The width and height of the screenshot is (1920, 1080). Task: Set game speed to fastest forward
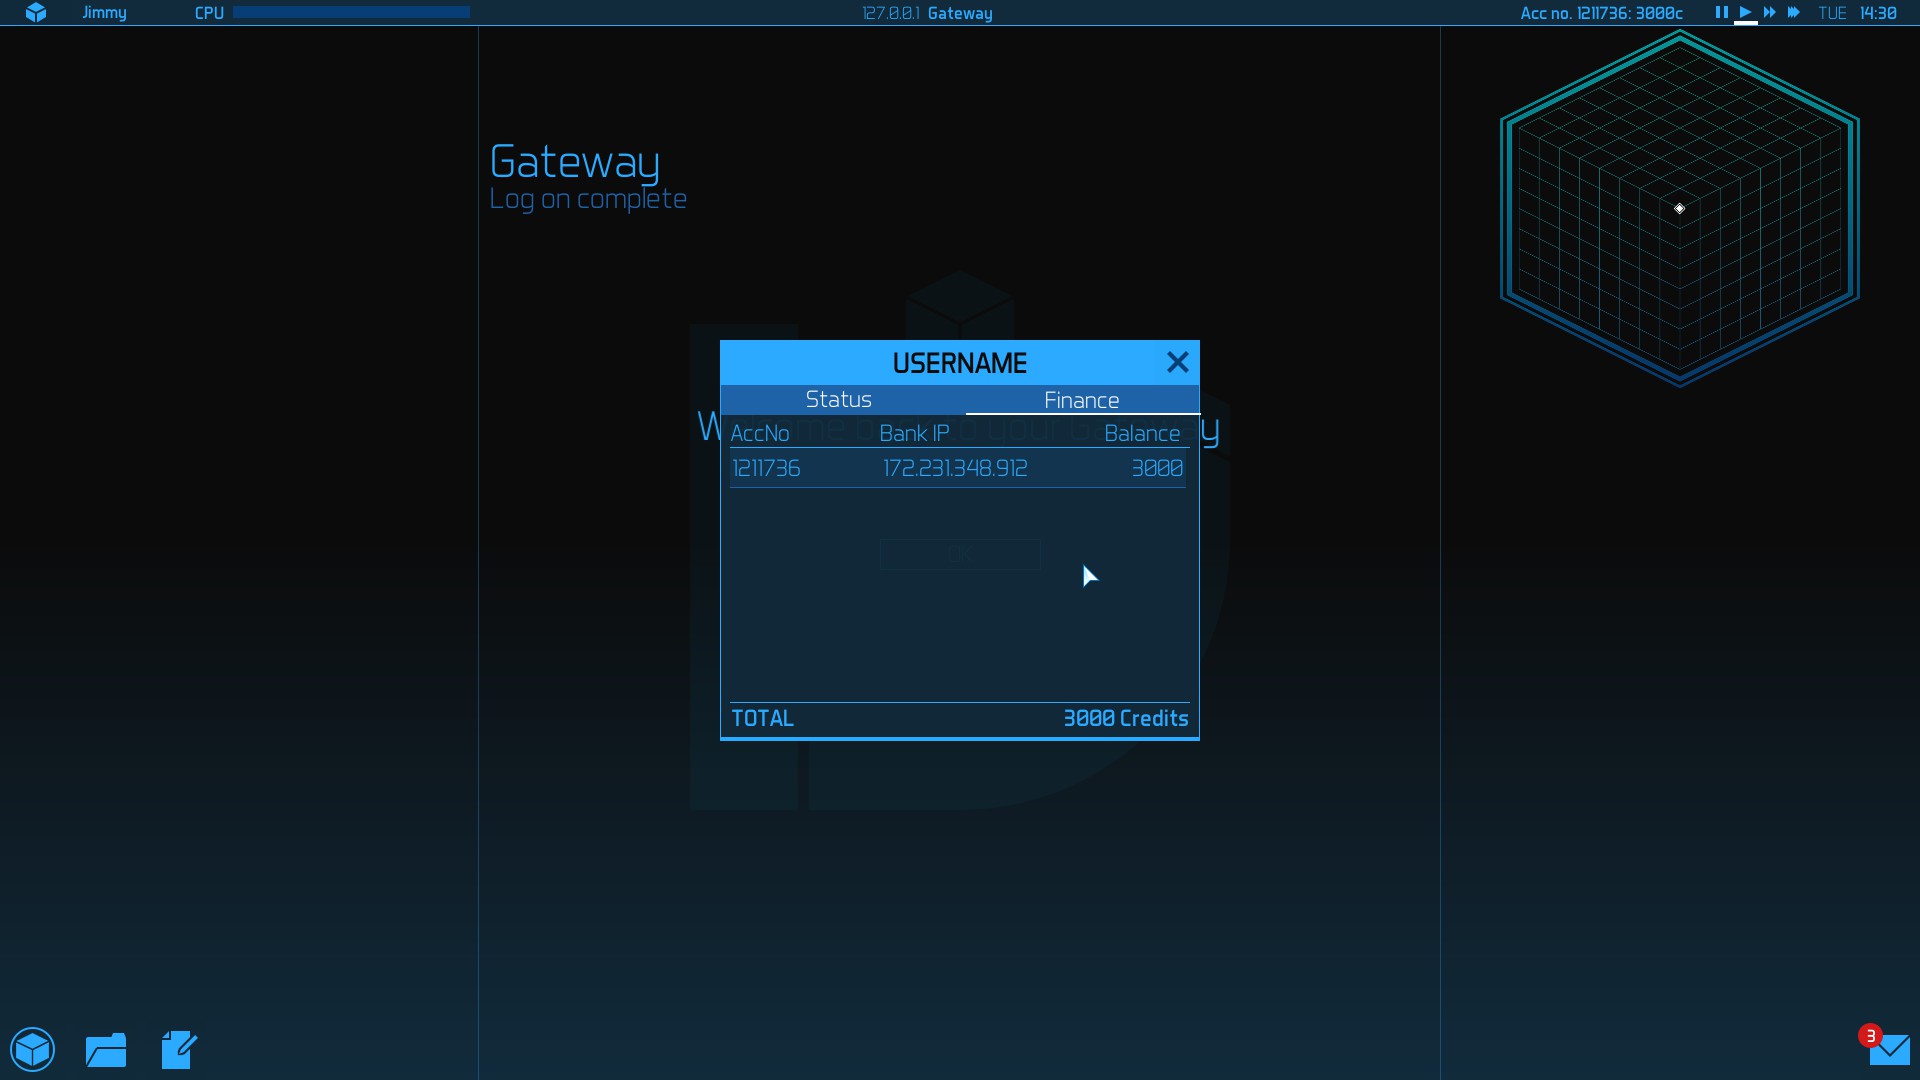click(x=1793, y=13)
